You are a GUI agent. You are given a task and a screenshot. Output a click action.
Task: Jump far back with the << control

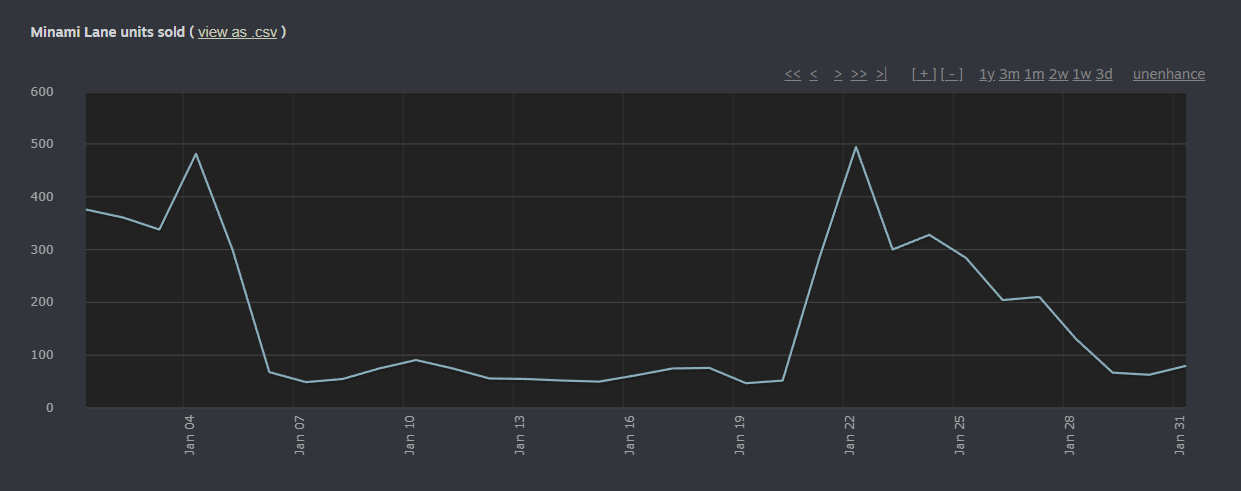coord(792,74)
